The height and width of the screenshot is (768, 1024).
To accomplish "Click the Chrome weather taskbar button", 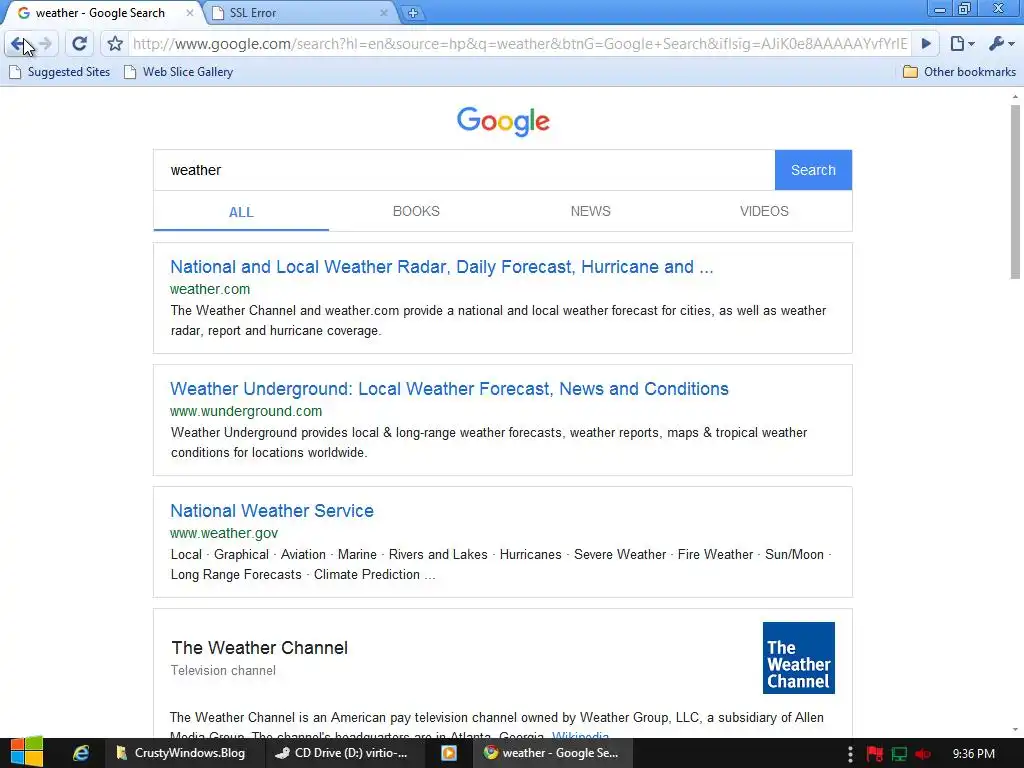I will tap(551, 753).
